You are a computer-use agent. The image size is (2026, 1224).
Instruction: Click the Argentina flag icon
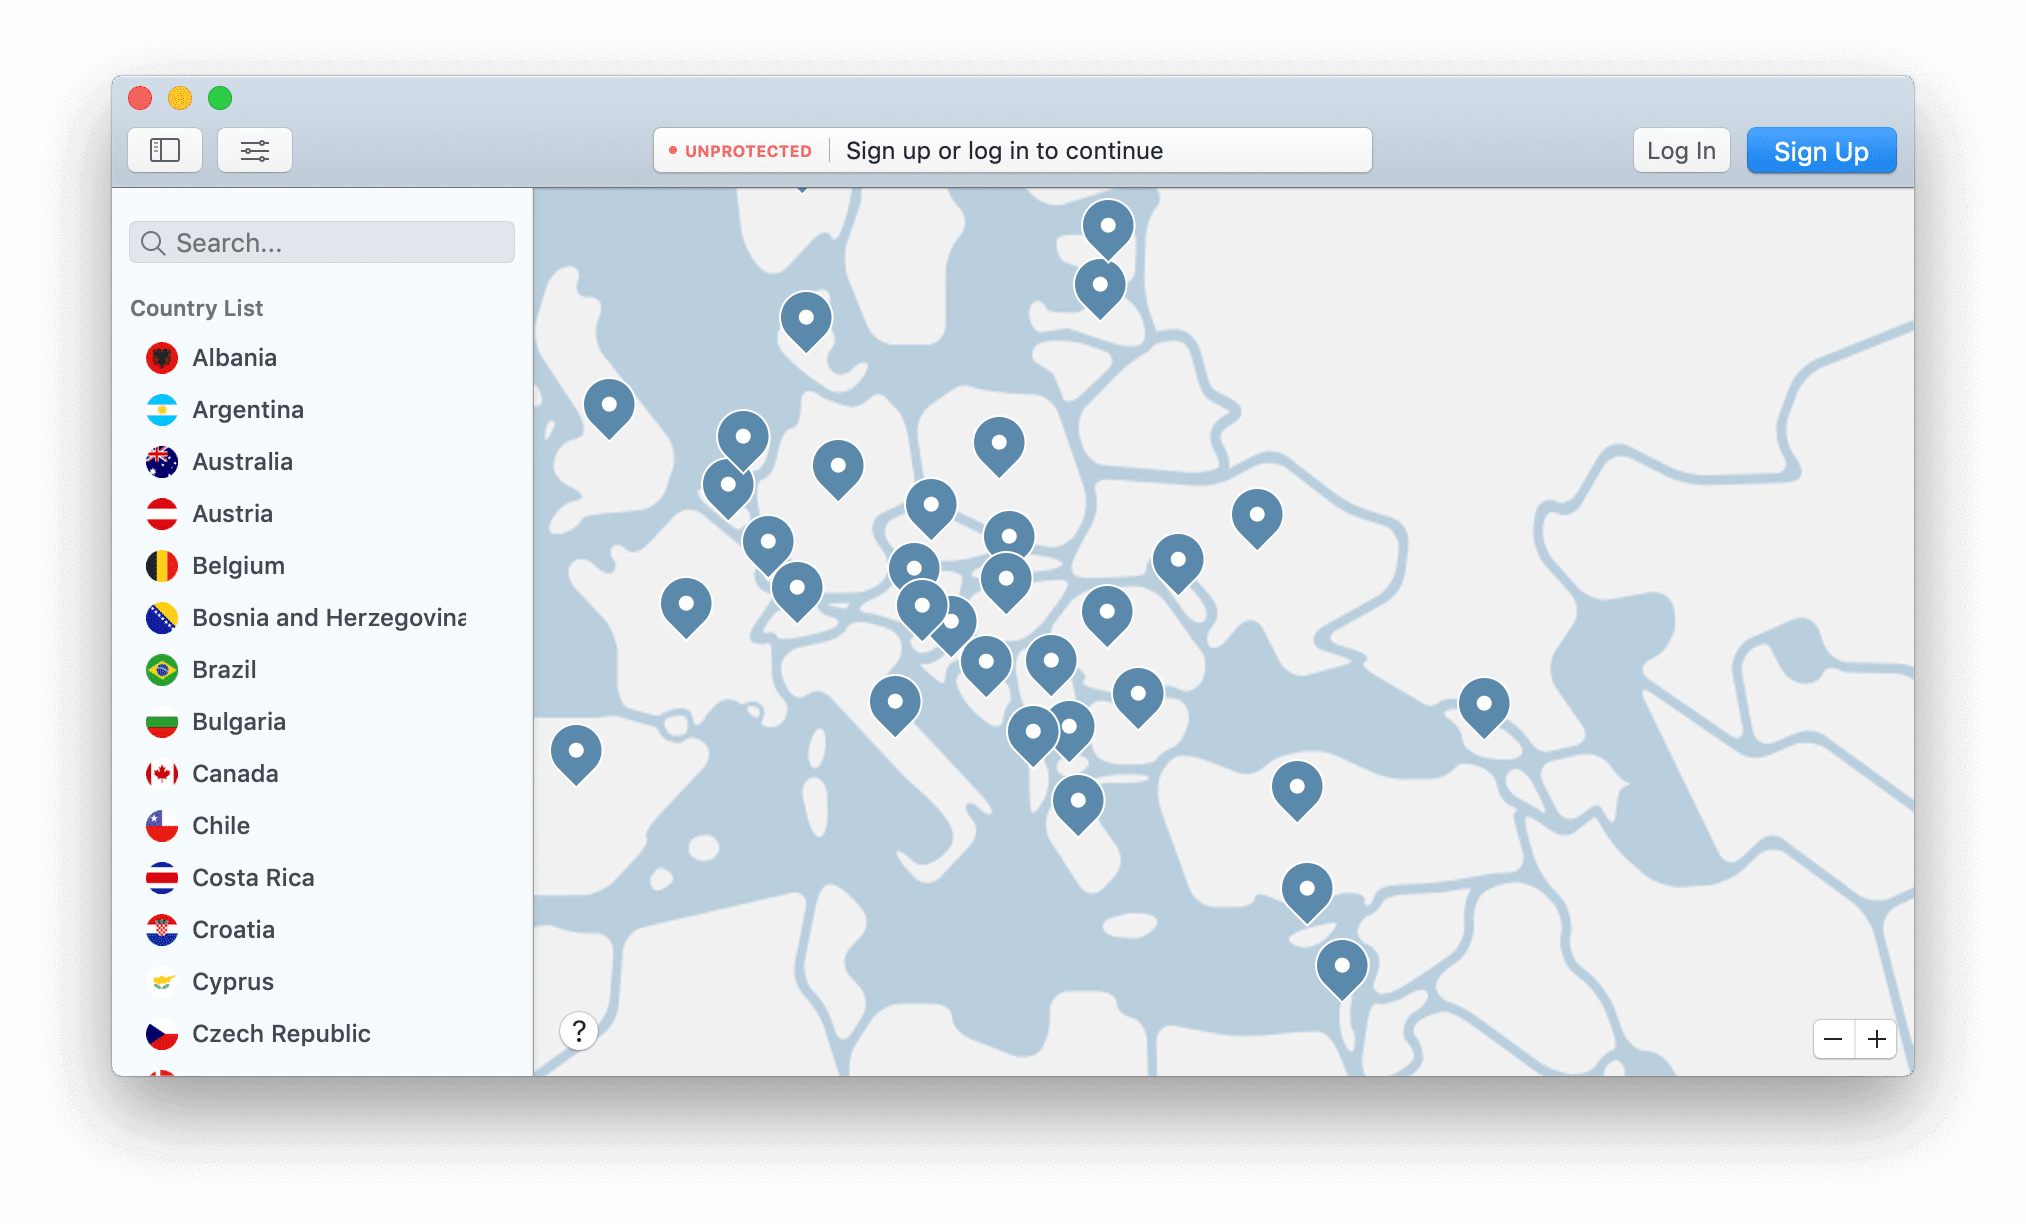[162, 410]
